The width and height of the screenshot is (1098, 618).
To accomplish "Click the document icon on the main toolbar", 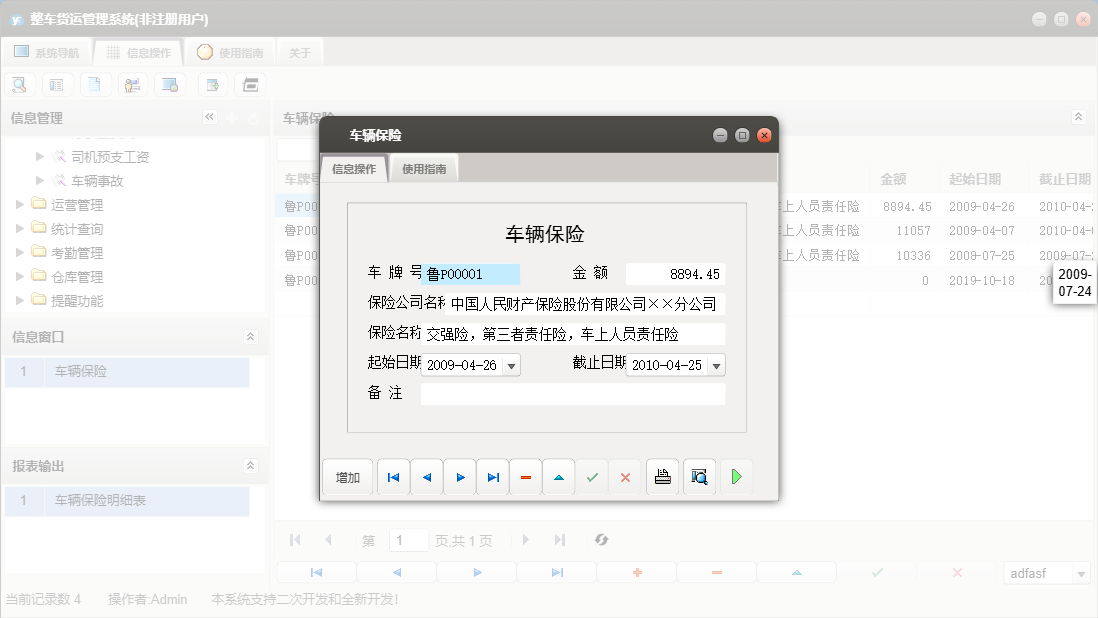I will coord(95,84).
